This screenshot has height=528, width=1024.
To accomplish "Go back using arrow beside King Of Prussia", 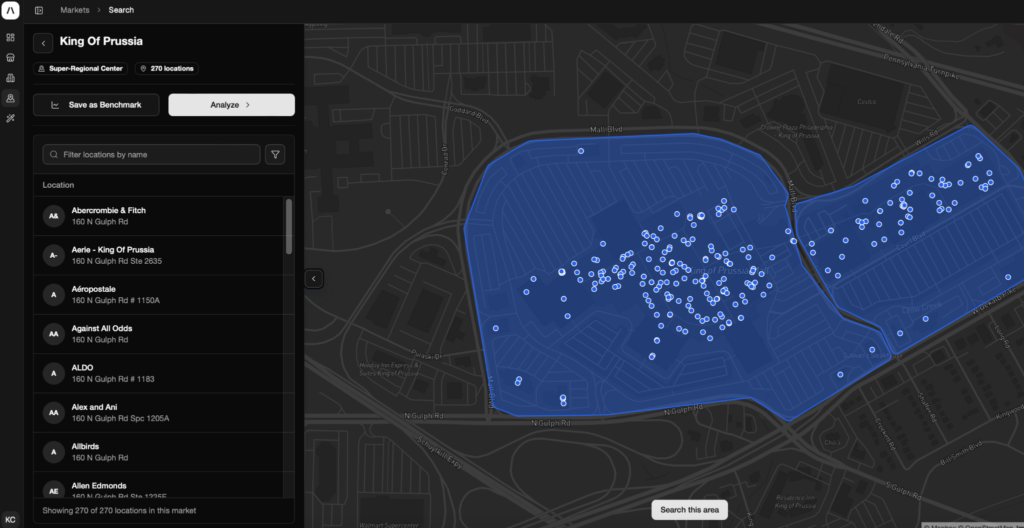I will click(x=43, y=43).
